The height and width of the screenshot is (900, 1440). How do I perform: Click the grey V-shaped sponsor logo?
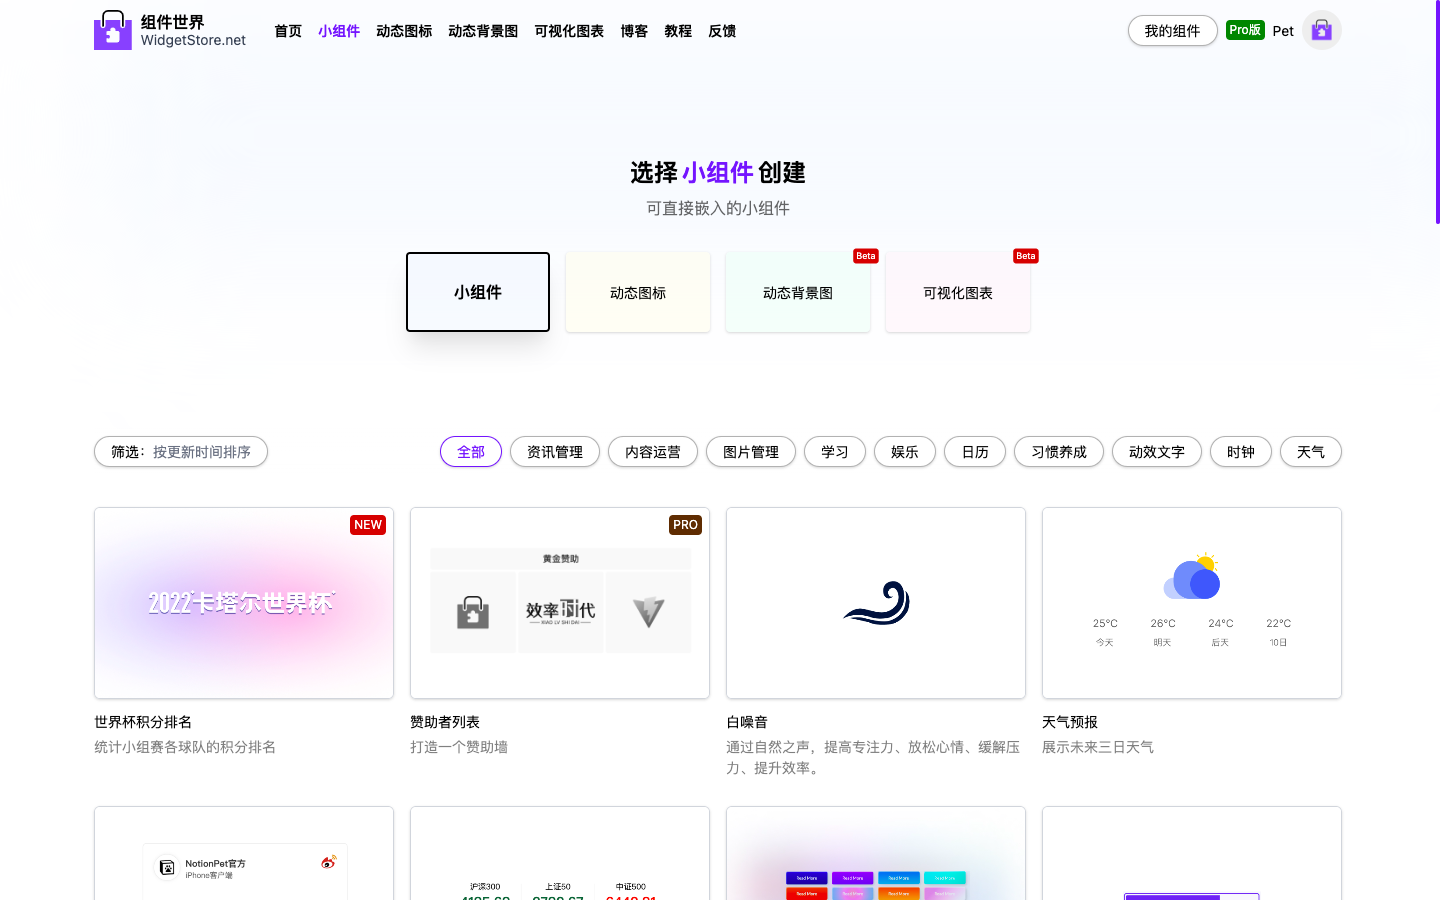tap(649, 612)
